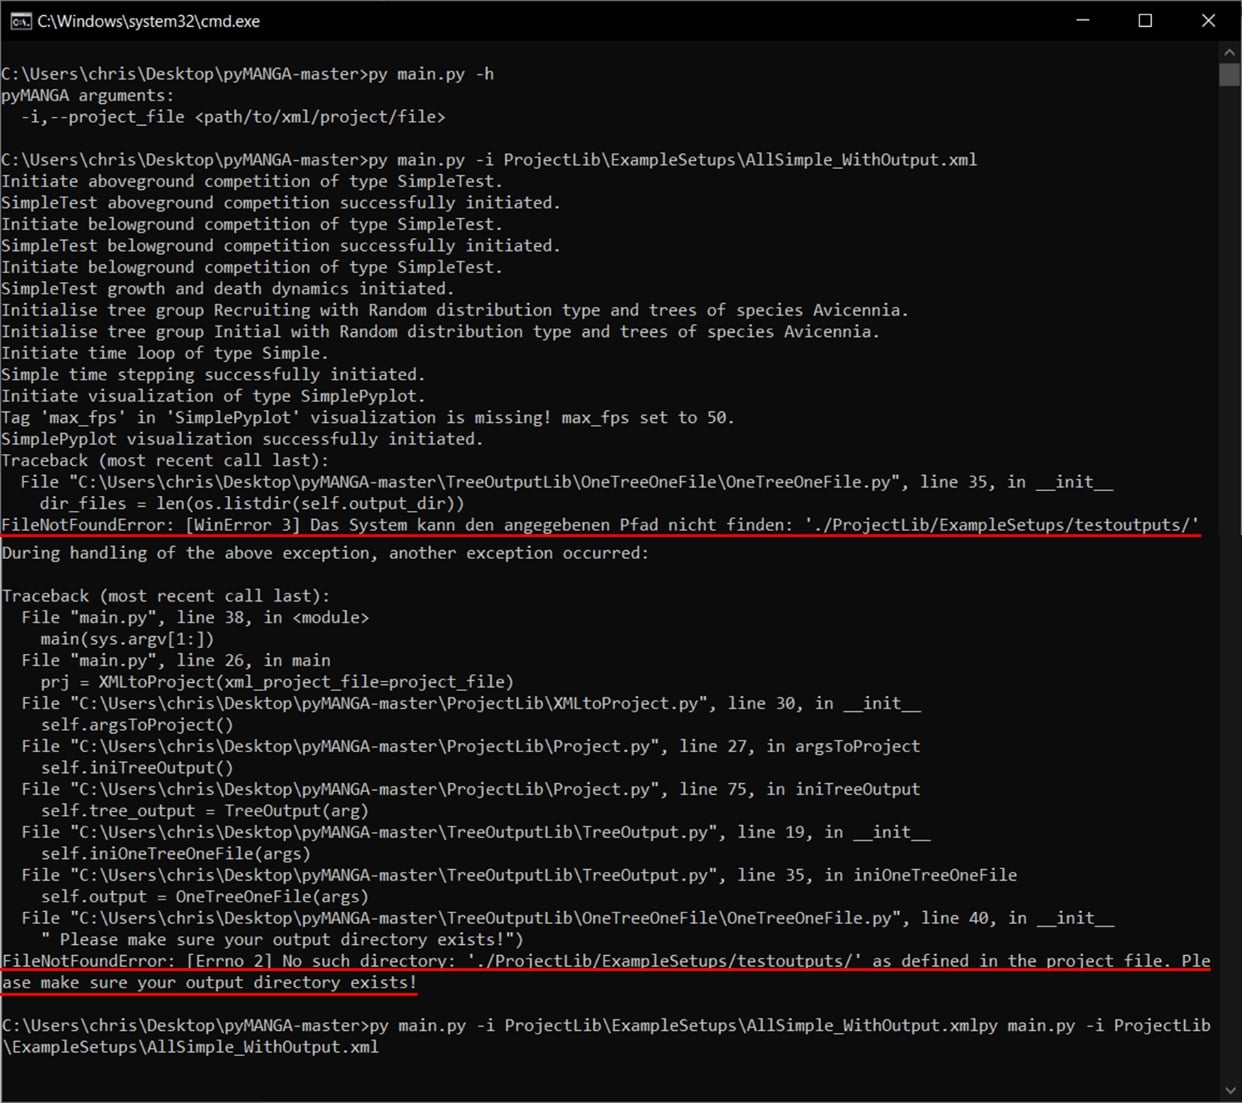1242x1103 pixels.
Task: Click the scrollbar down arrow
Action: click(x=1229, y=1090)
